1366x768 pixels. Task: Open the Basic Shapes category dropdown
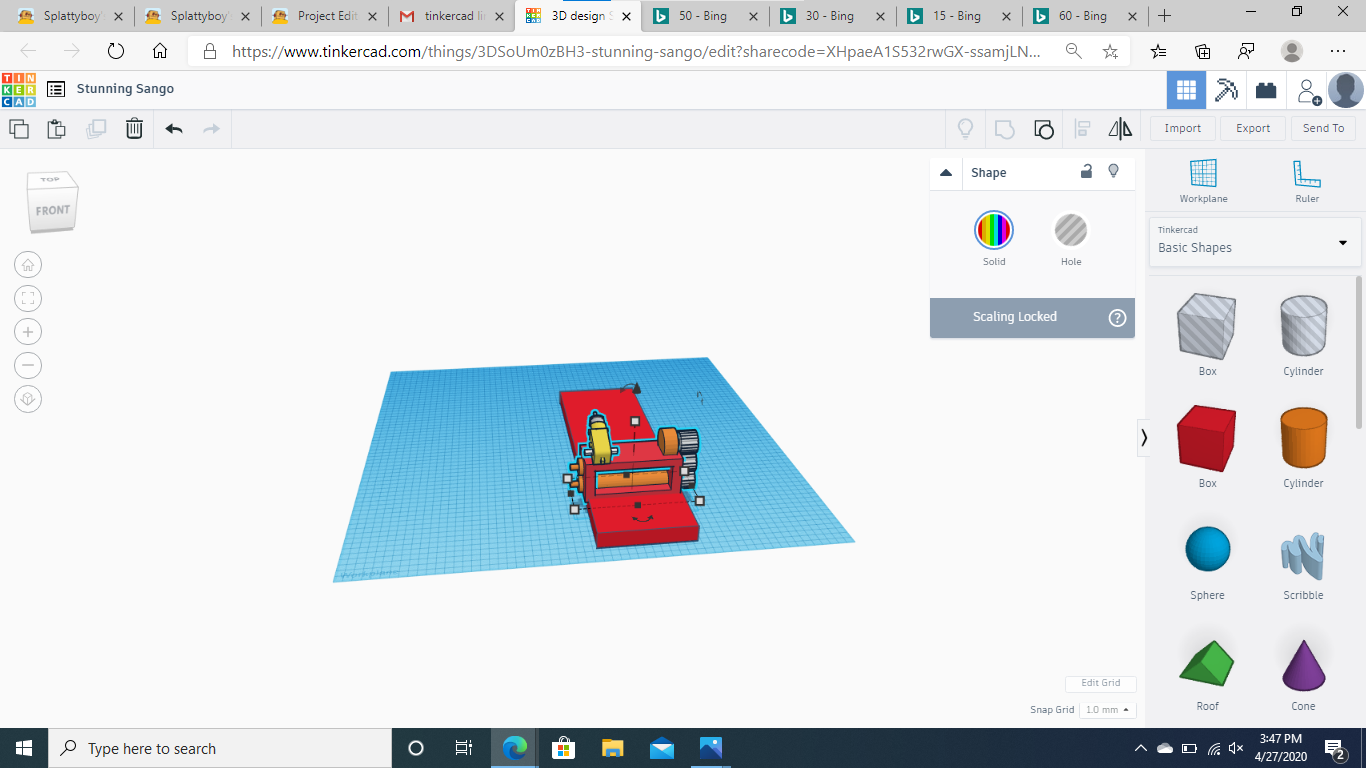1254,242
